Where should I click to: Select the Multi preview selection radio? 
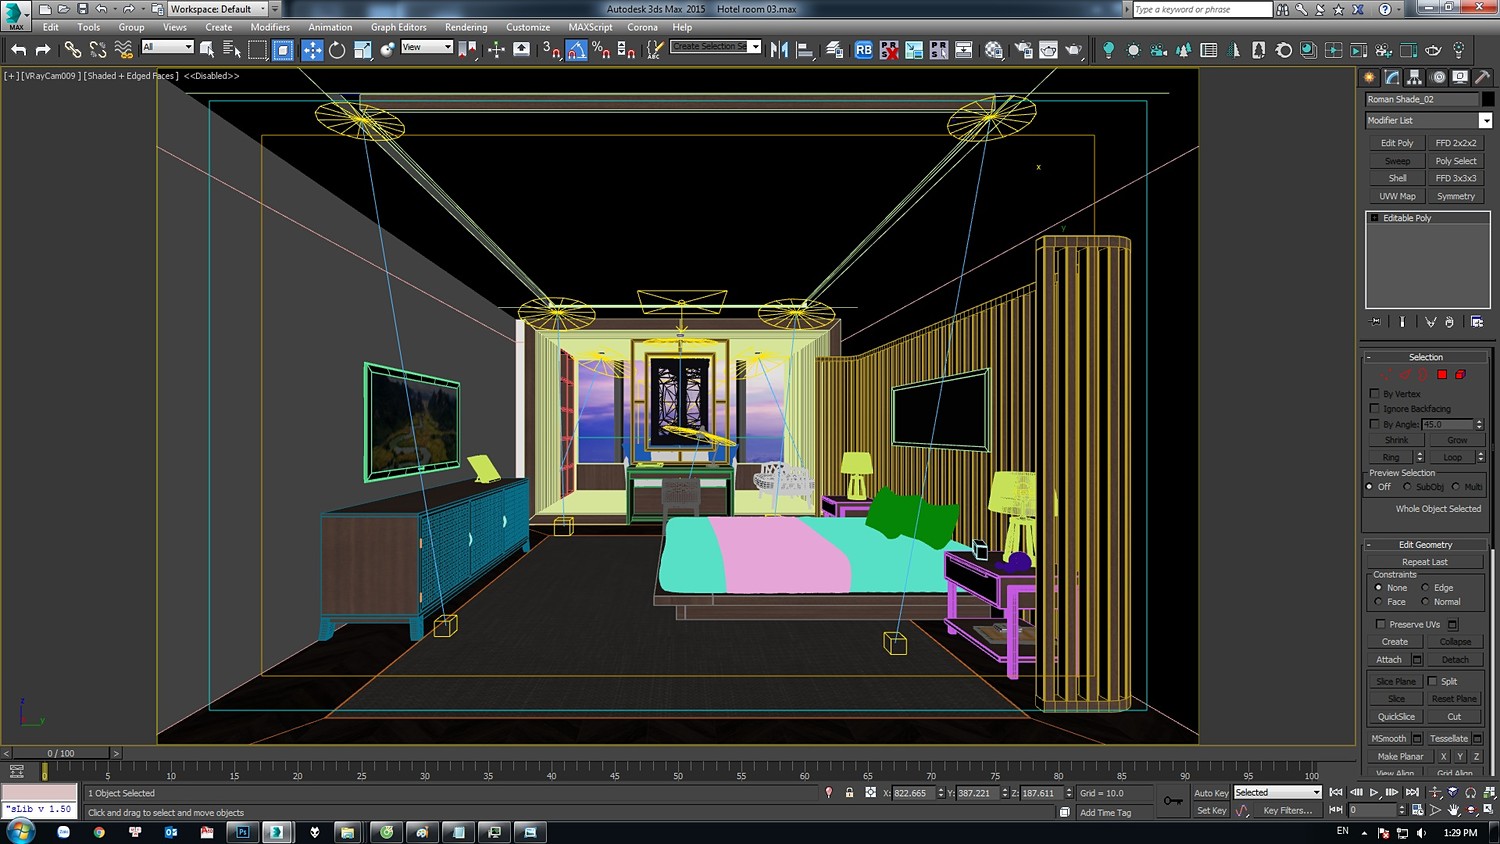coord(1456,487)
